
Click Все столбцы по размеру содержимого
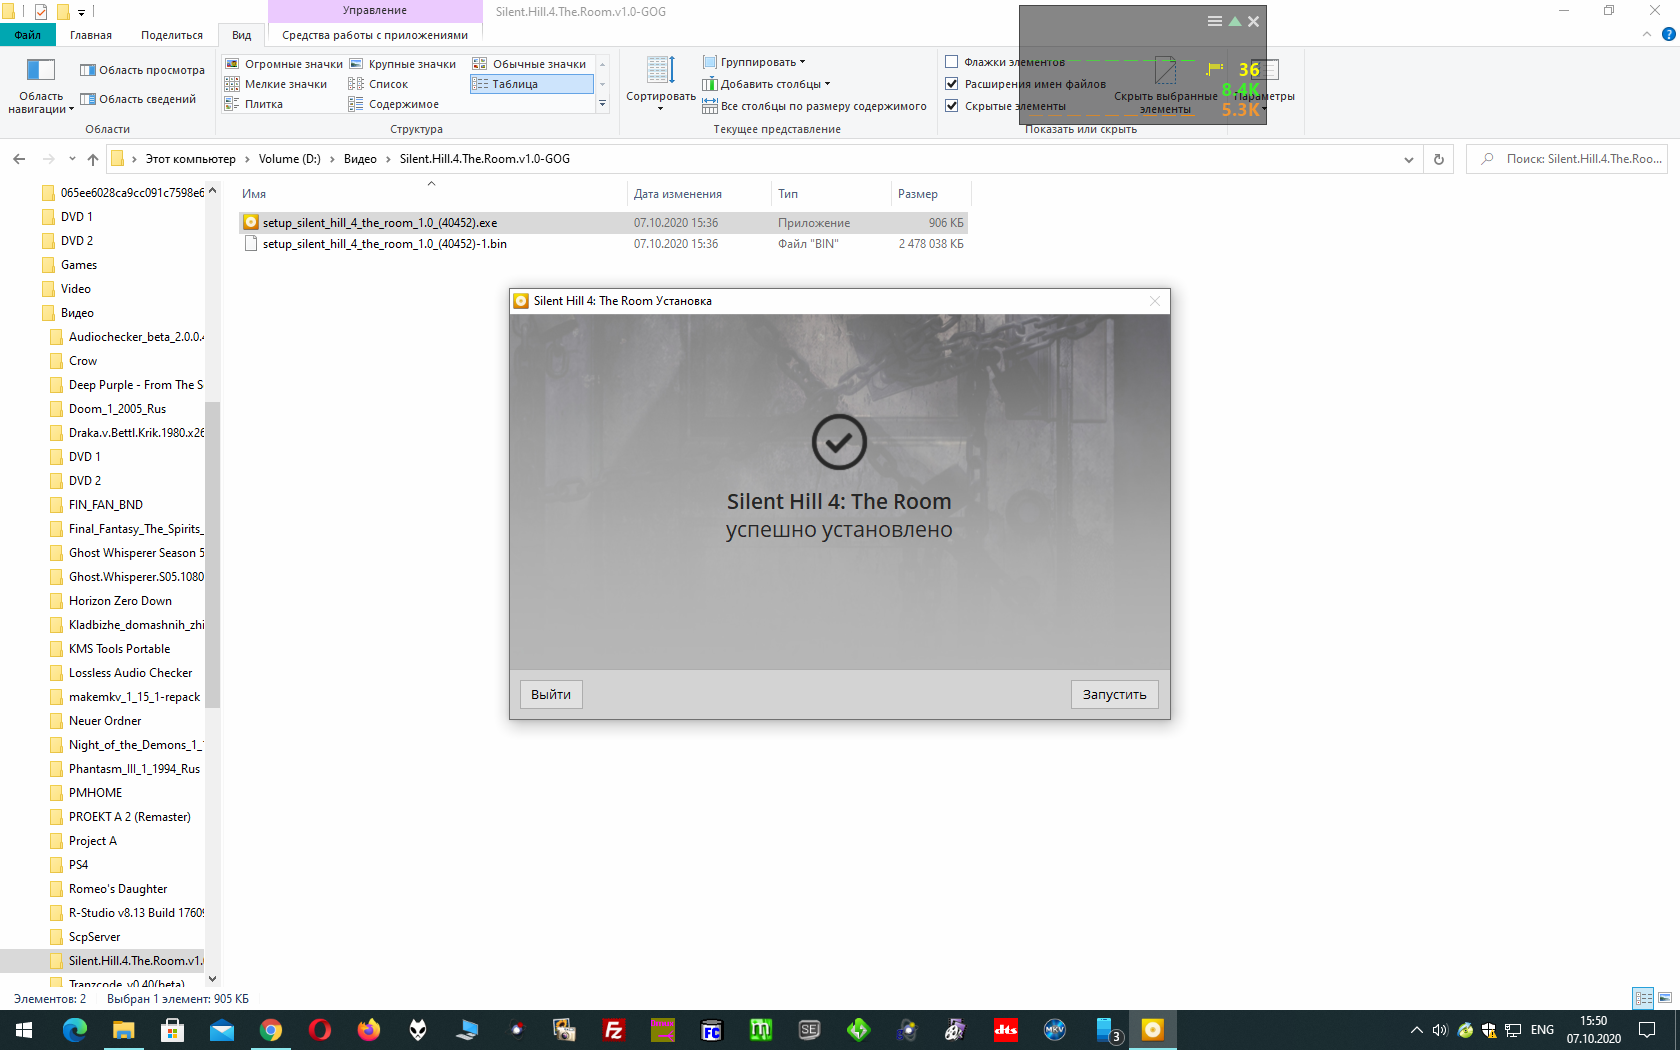[814, 106]
